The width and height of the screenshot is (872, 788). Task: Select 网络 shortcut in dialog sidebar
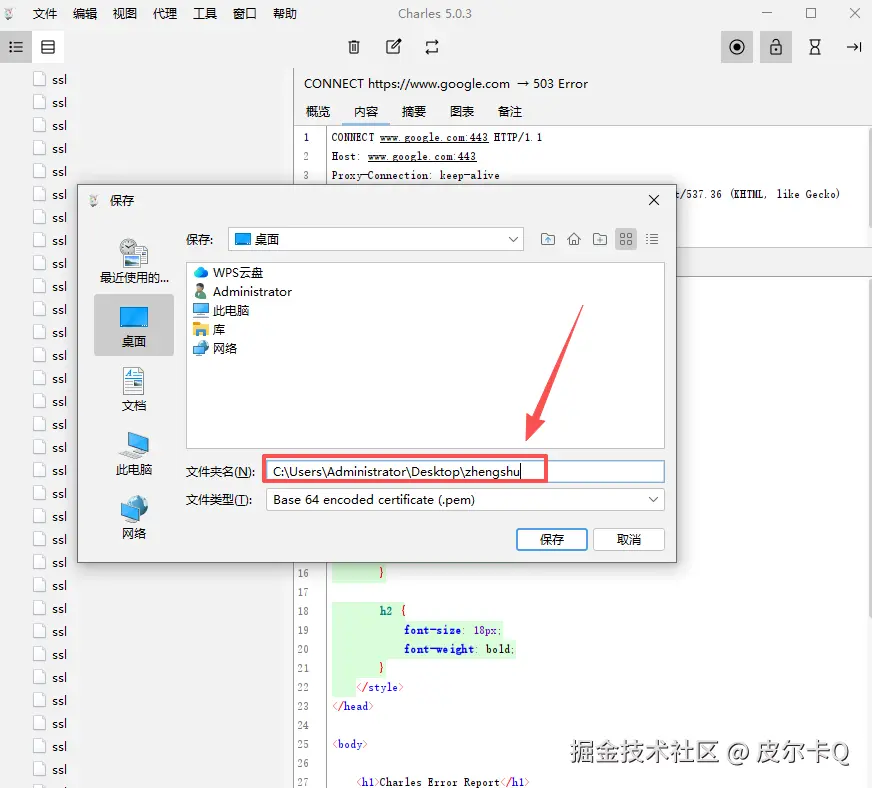coord(134,517)
